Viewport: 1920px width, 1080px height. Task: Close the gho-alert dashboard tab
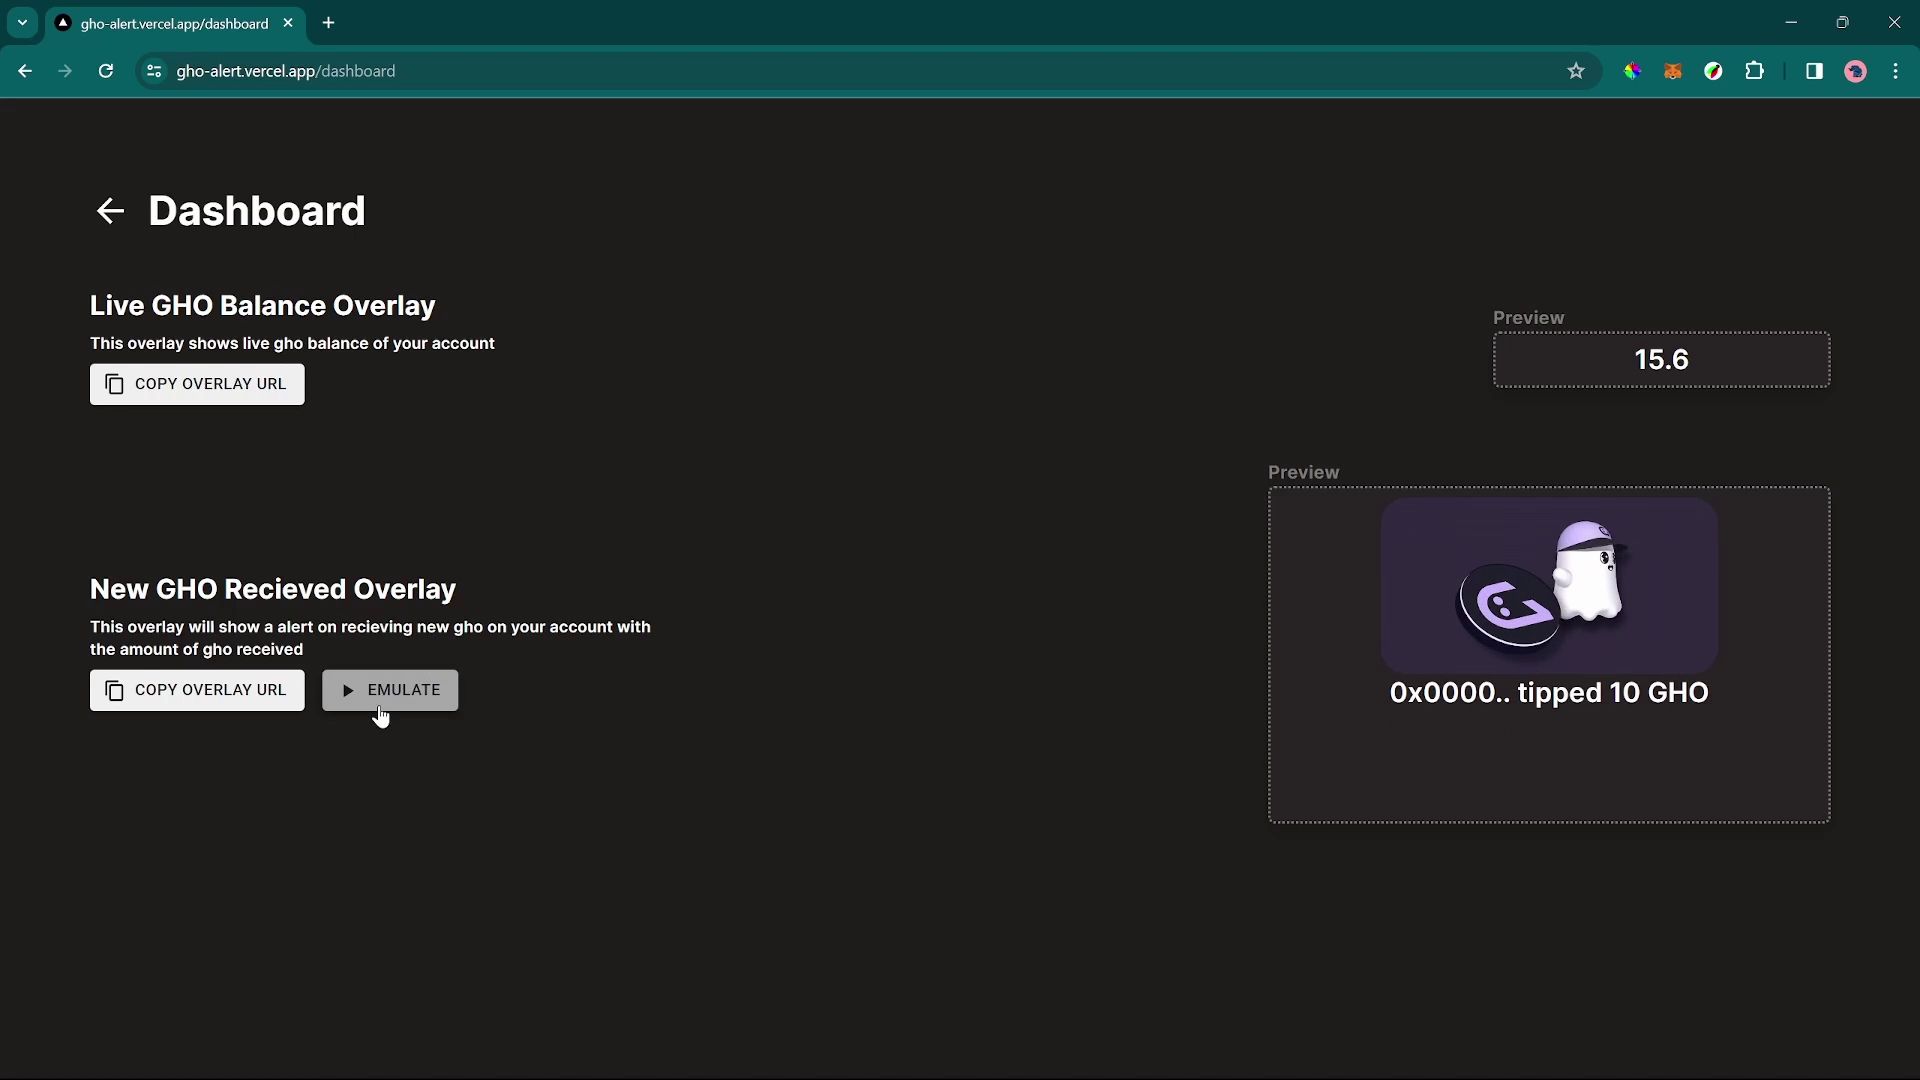point(288,23)
